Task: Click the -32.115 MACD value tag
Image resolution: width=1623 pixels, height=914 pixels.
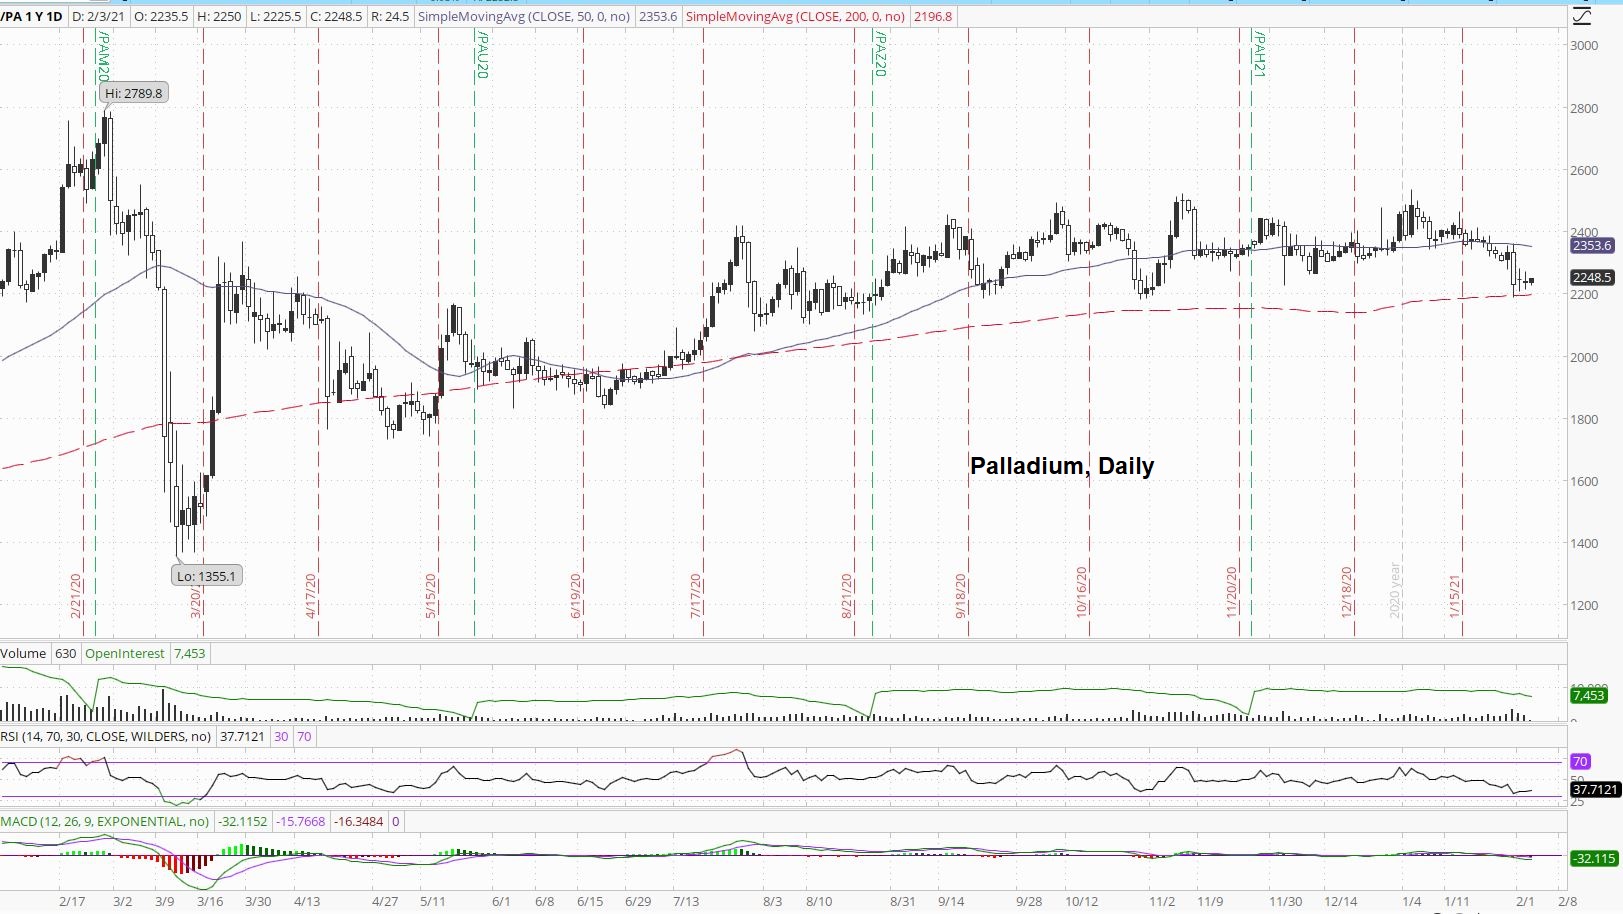Action: (1594, 858)
